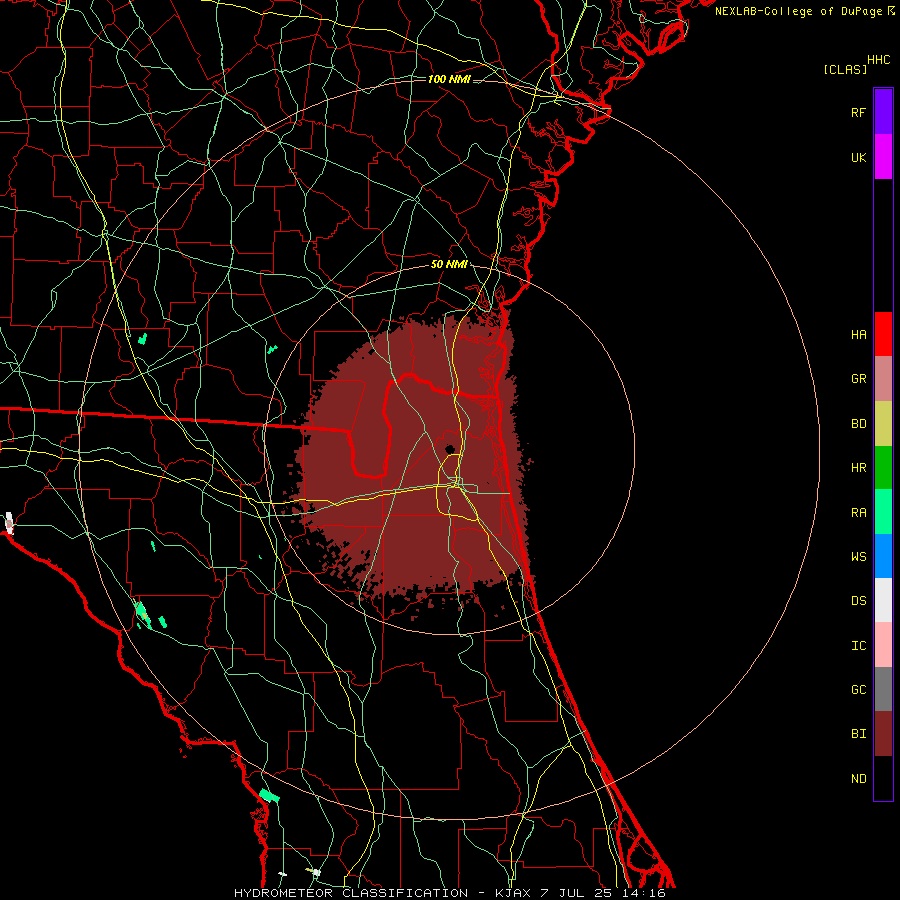900x900 pixels.
Task: Select the BD yellow legend color block
Action: tap(883, 423)
